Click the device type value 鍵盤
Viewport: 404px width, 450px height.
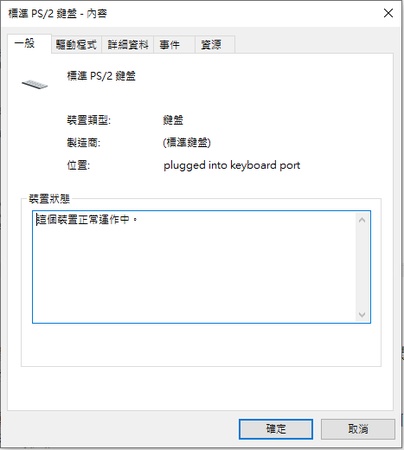click(x=173, y=120)
